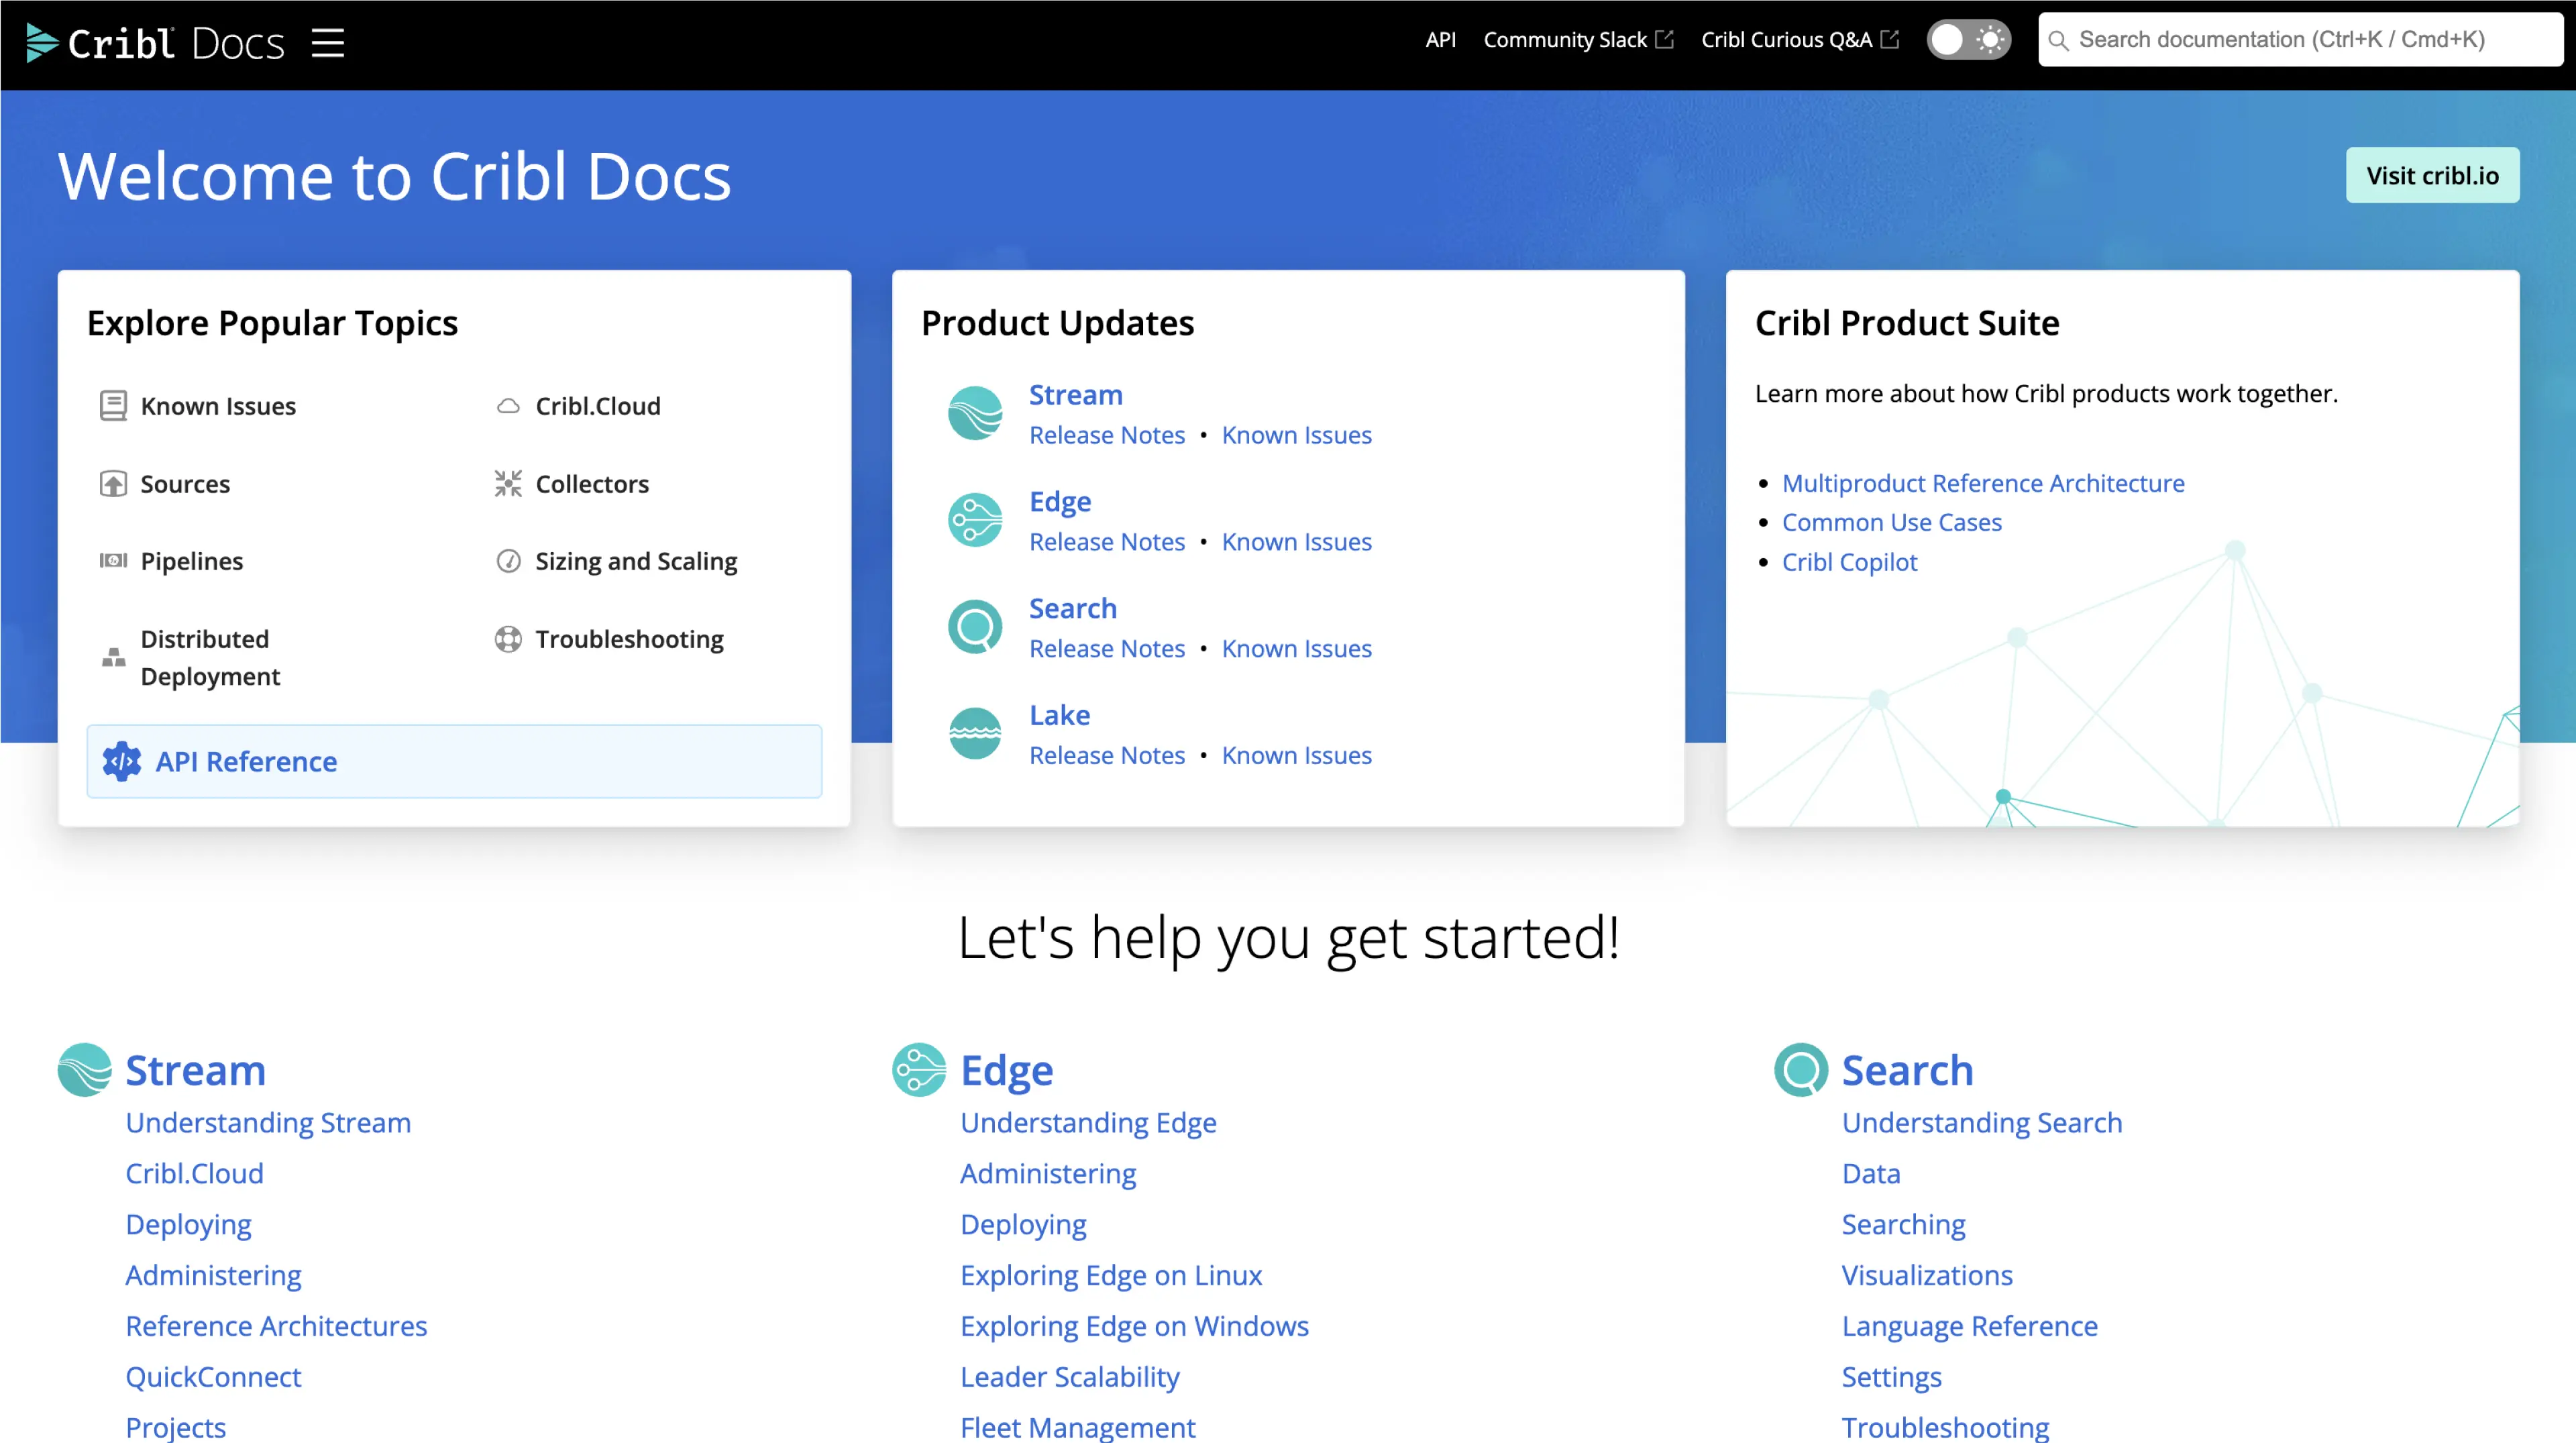Open Search Known Issues link
The height and width of the screenshot is (1443, 2576).
click(x=1297, y=649)
